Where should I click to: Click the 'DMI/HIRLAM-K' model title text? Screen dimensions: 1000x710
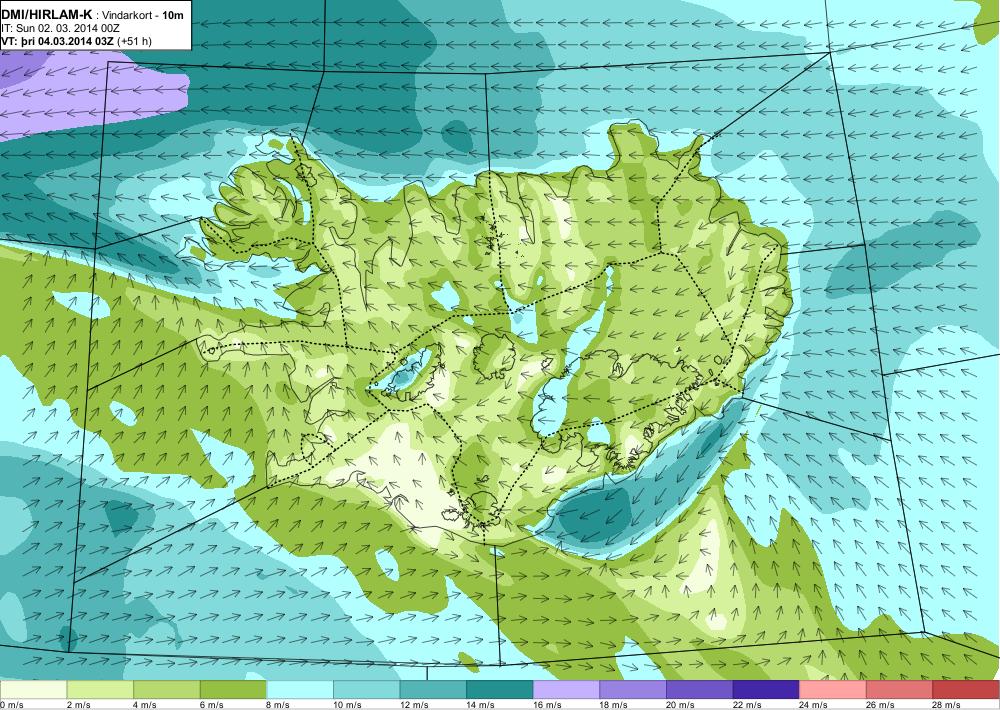(47, 14)
